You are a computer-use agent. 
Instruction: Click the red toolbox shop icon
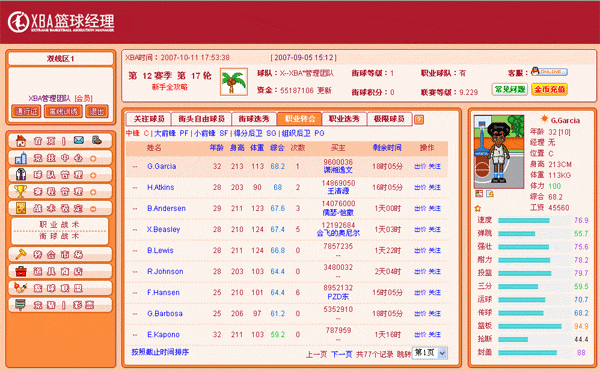[21, 271]
